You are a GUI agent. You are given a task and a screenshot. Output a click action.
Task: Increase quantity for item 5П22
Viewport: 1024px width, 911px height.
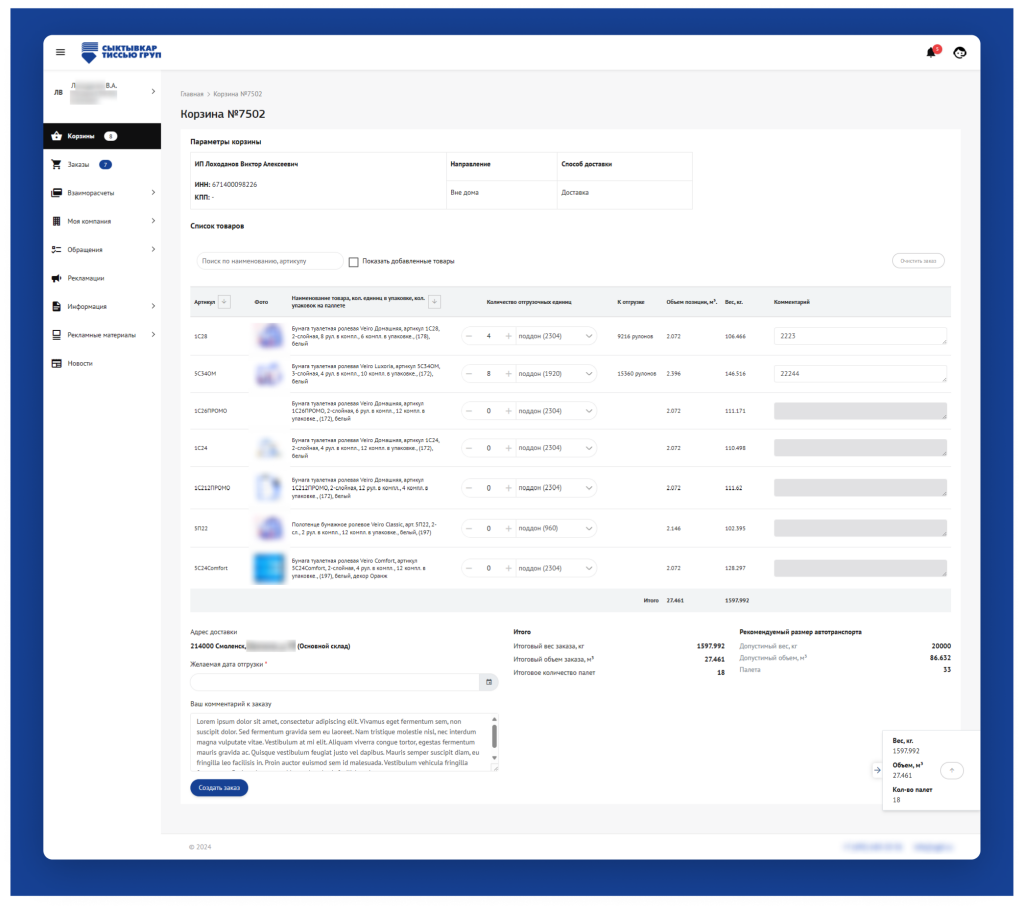pos(508,529)
